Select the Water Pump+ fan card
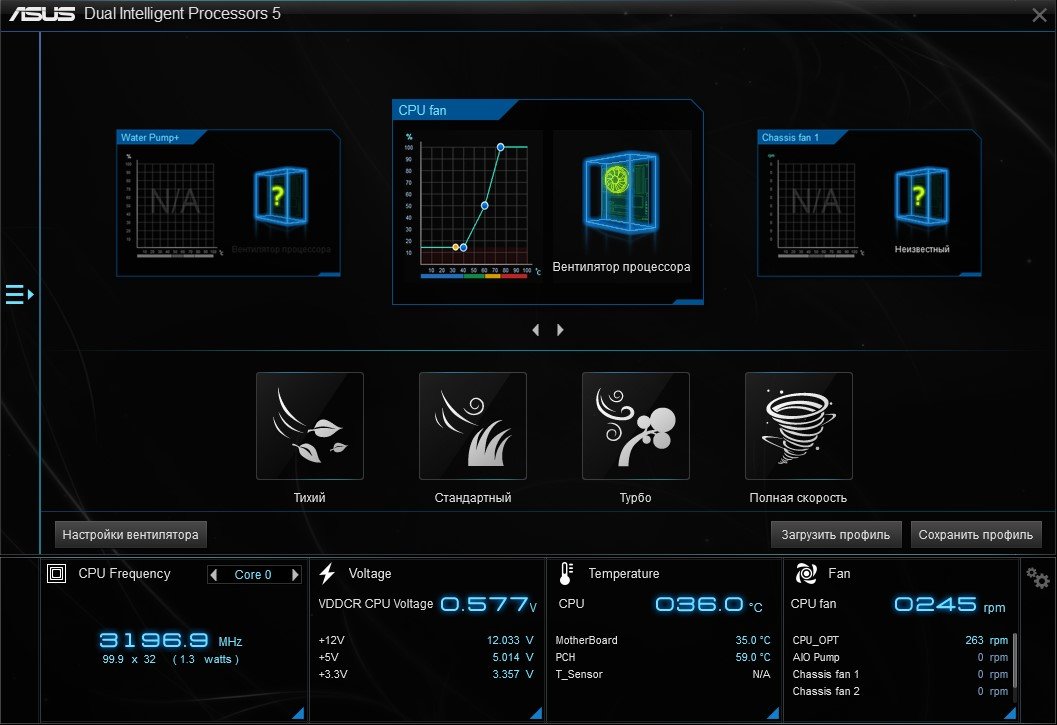 [229, 203]
